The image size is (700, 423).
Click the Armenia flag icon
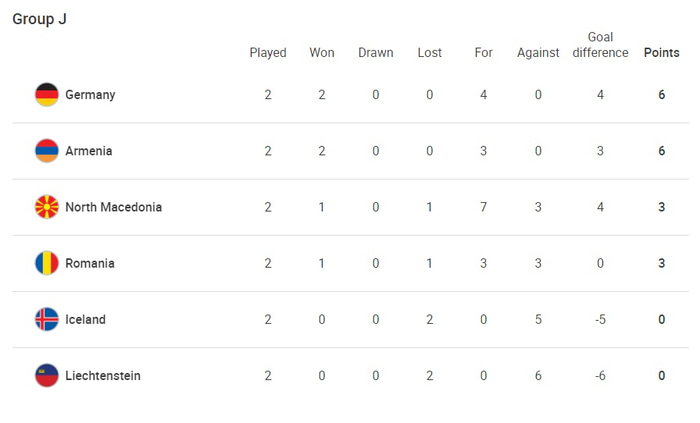point(46,151)
